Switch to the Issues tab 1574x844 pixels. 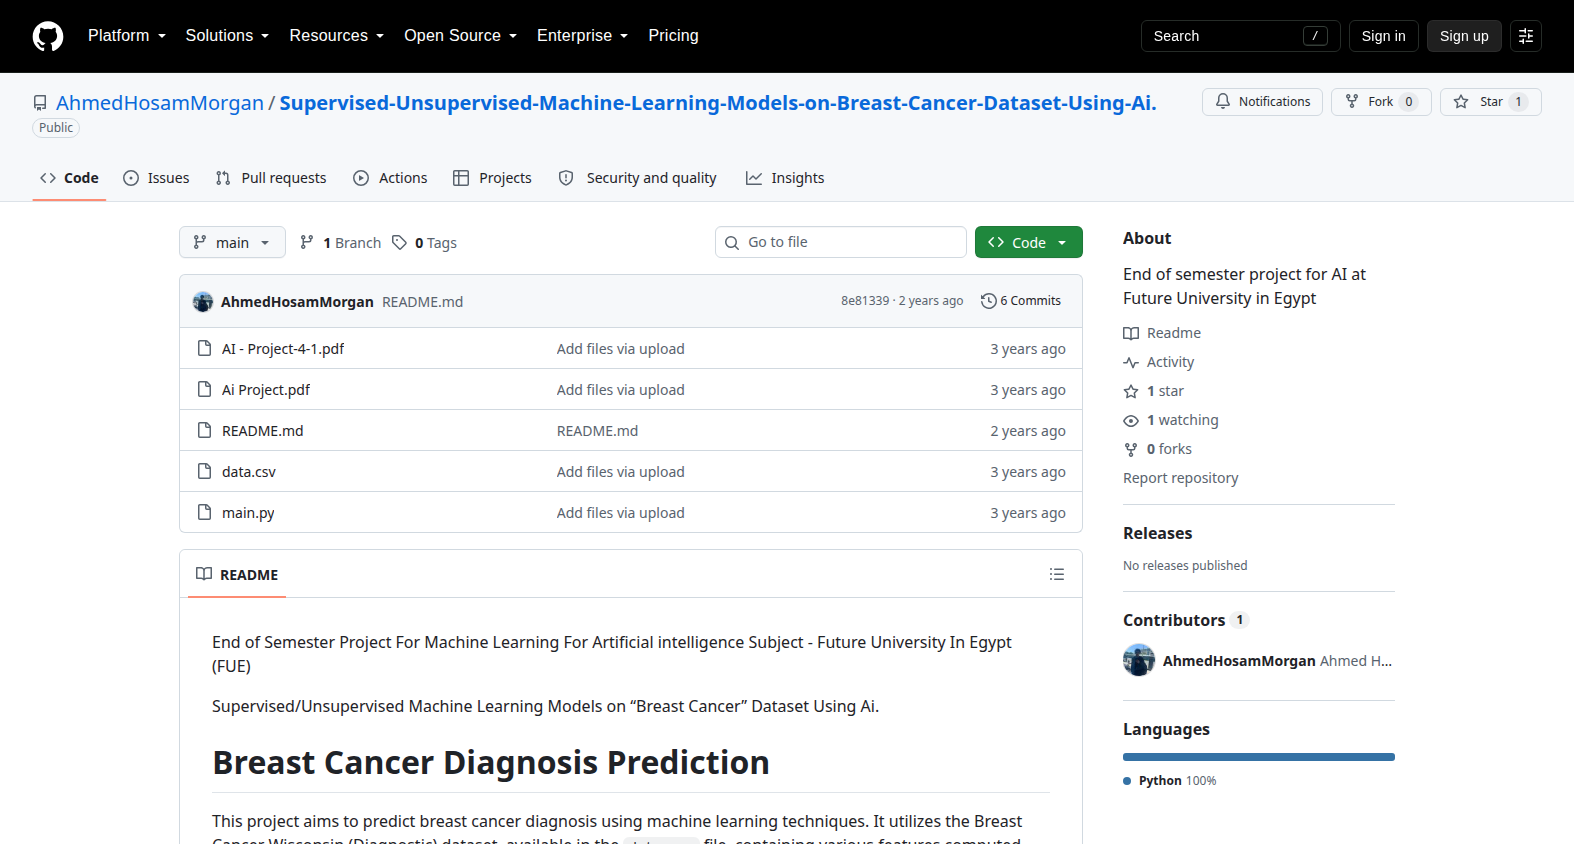(x=156, y=178)
